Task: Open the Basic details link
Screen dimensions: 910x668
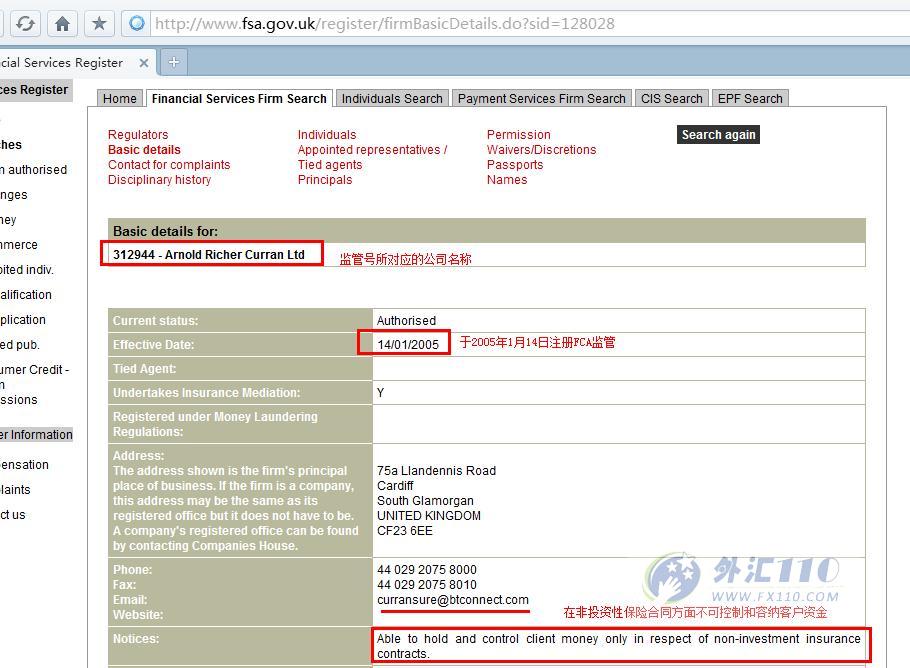Action: click(145, 150)
